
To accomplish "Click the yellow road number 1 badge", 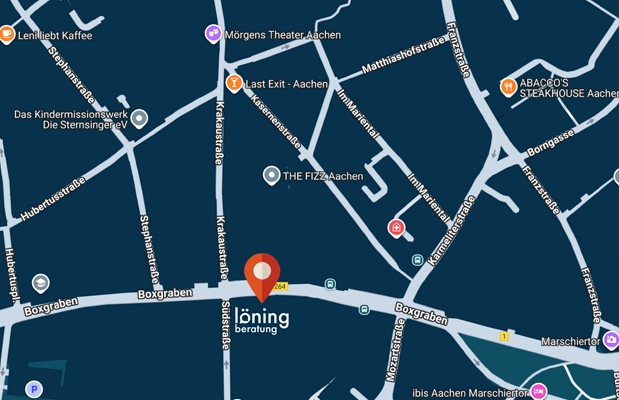I will click(504, 336).
